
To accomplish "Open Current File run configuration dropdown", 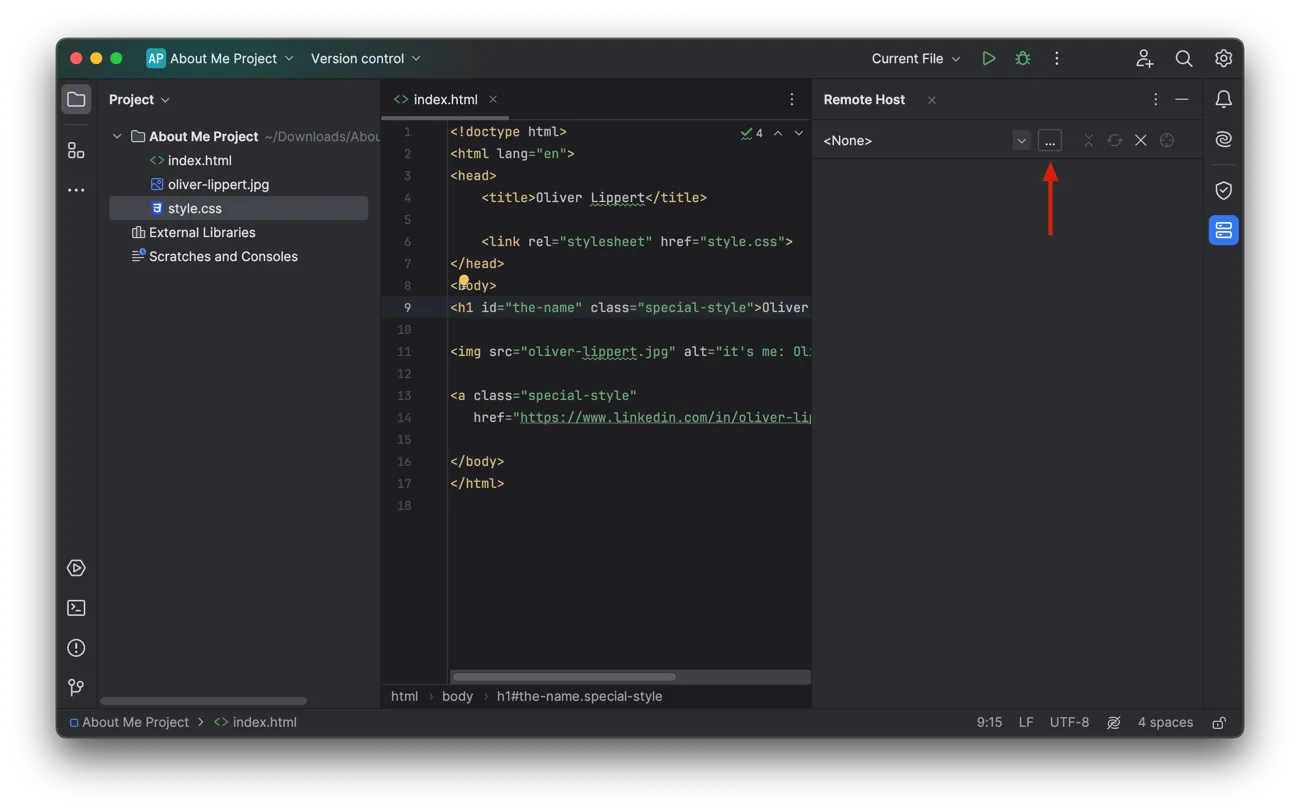I will tap(915, 58).
